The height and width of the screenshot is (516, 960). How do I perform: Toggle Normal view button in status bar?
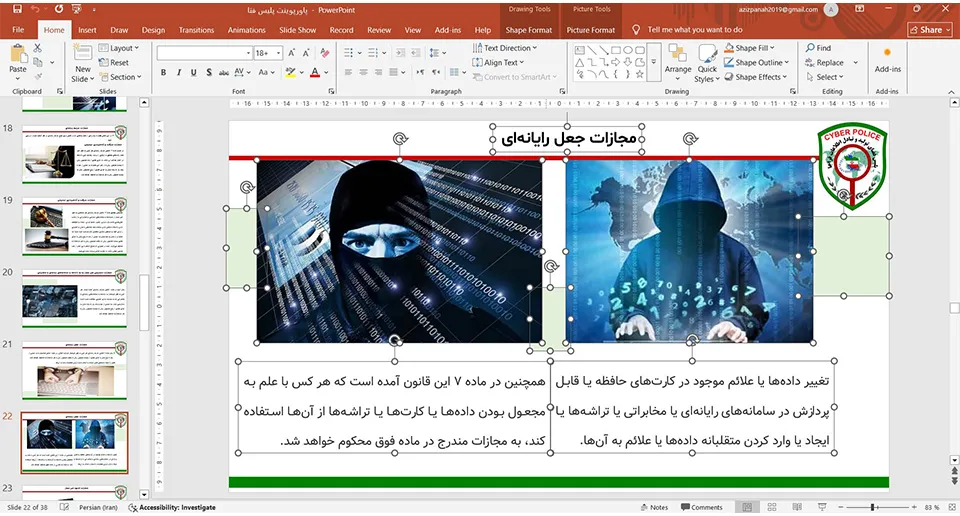[x=747, y=507]
